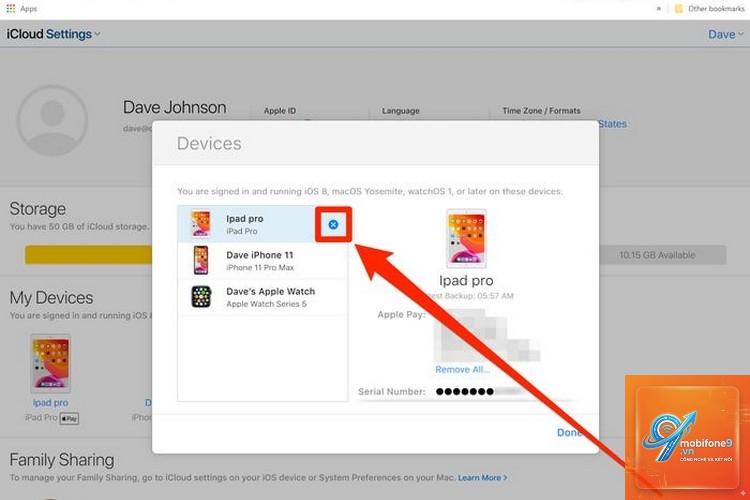Open the iCloud Settings dropdown
The image size is (750, 500).
pos(53,34)
